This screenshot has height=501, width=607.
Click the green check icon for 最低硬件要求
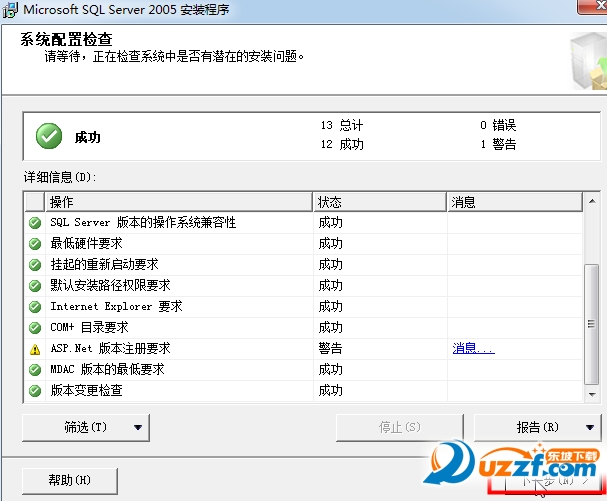tap(35, 244)
